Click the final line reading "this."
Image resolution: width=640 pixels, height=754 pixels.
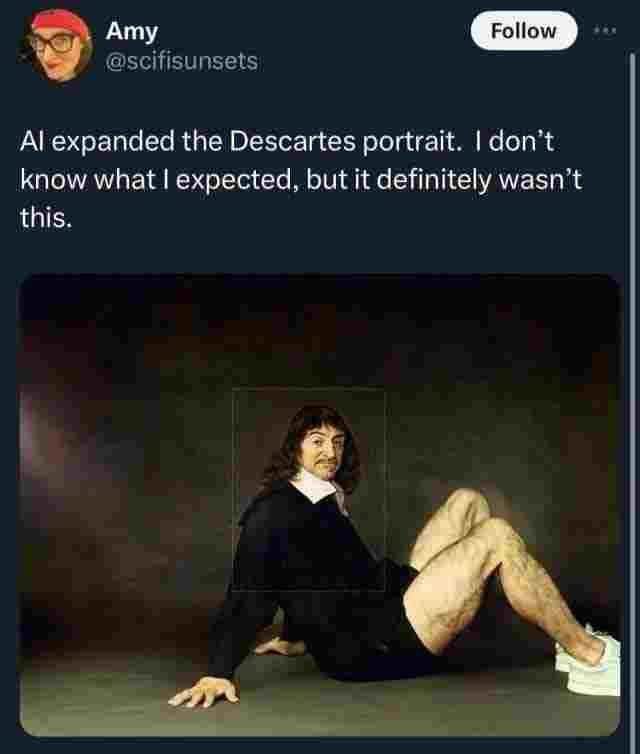[46, 219]
